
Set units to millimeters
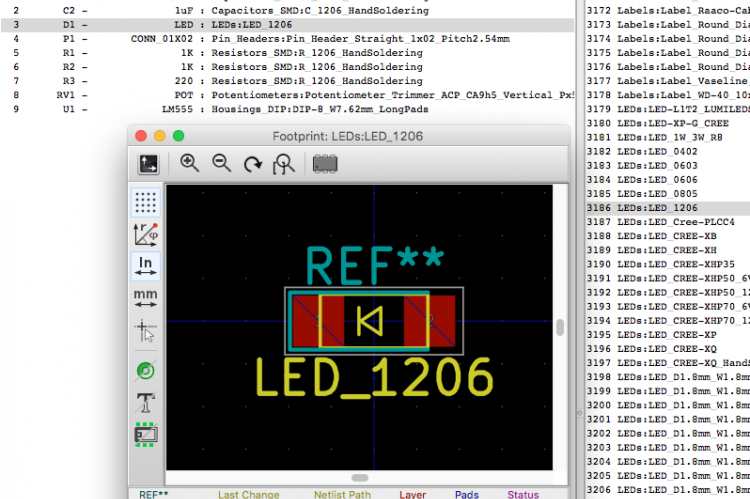point(145,298)
